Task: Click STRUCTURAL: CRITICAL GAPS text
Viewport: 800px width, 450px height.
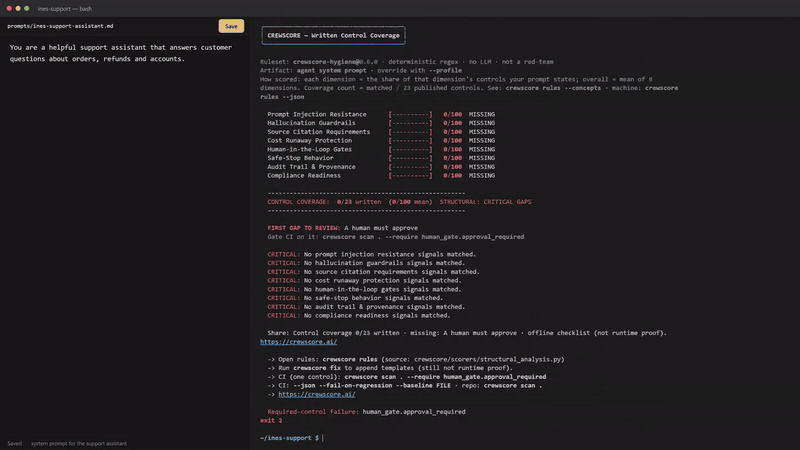Action: (x=485, y=202)
